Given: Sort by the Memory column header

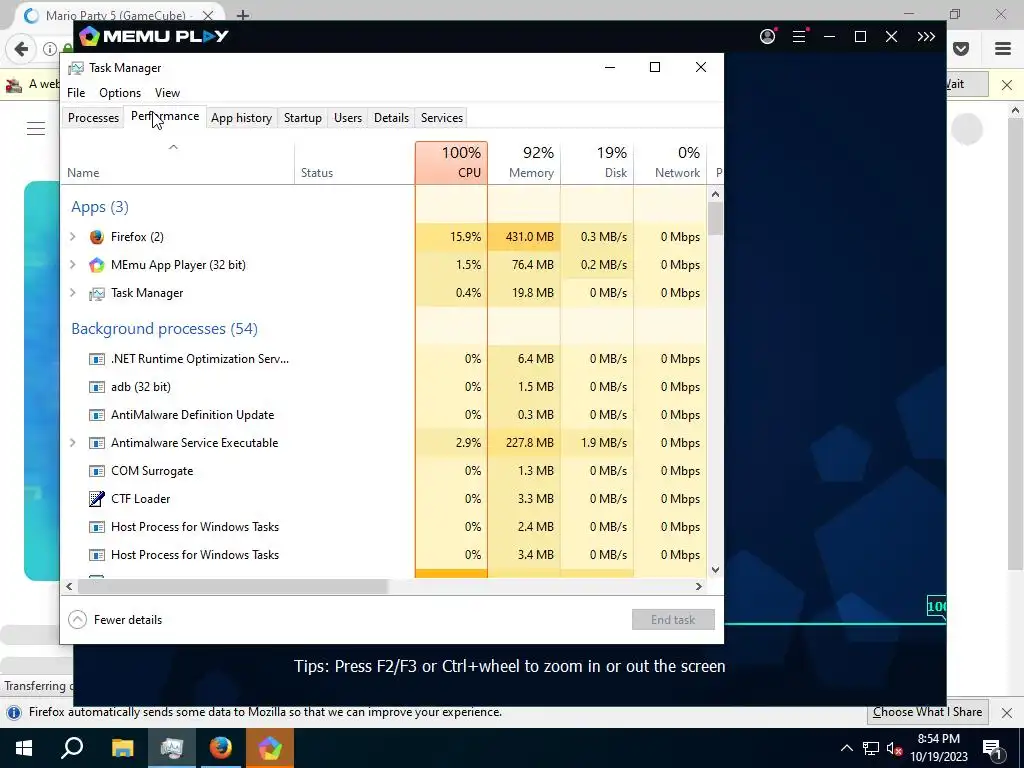Looking at the screenshot, I should pyautogui.click(x=524, y=163).
